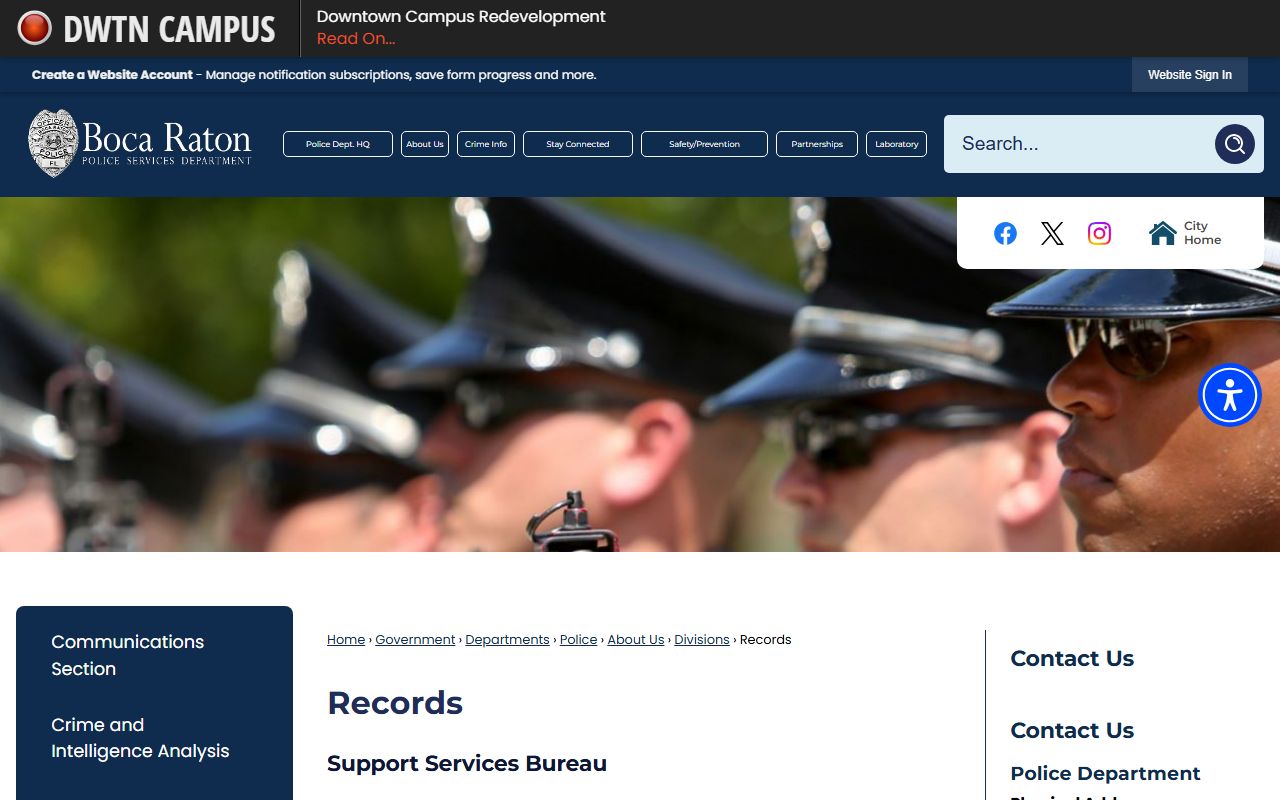This screenshot has height=800, width=1280.
Task: Click Create a Website Account link
Action: coord(112,75)
